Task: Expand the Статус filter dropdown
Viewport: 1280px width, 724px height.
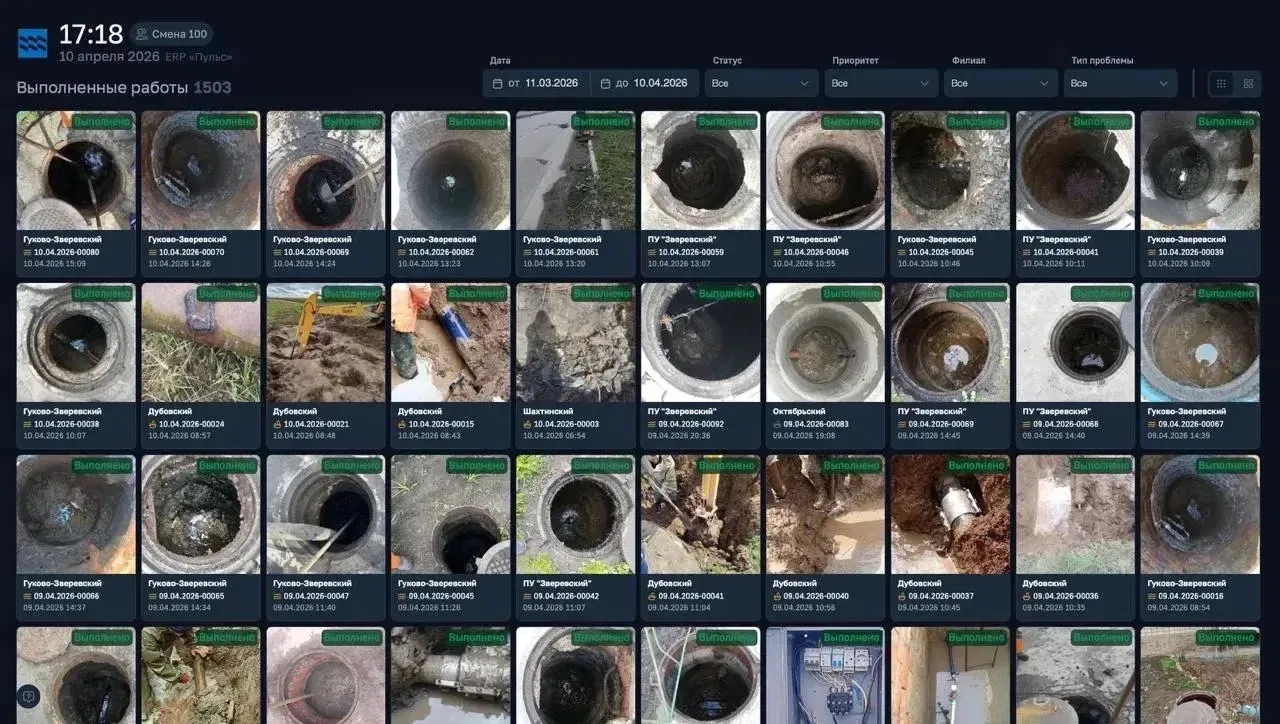Action: click(761, 83)
